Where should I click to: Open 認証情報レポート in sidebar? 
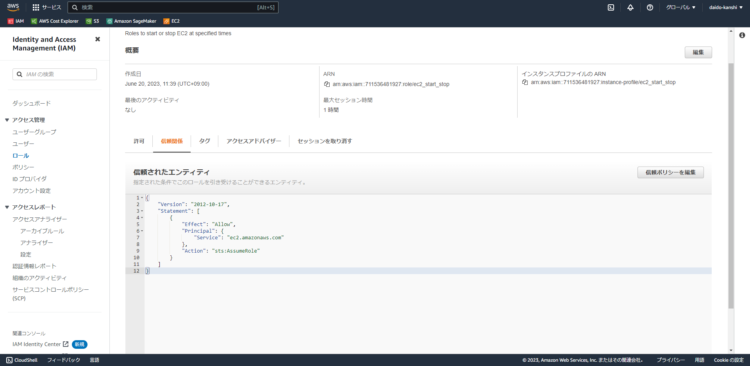[x=34, y=266]
